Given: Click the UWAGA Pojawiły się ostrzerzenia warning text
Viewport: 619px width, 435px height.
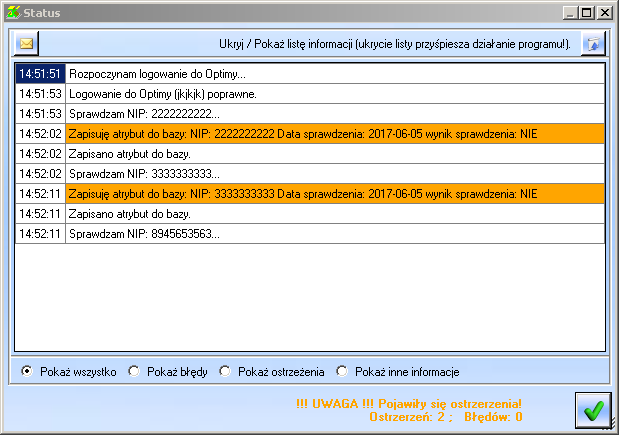Looking at the screenshot, I should point(409,404).
